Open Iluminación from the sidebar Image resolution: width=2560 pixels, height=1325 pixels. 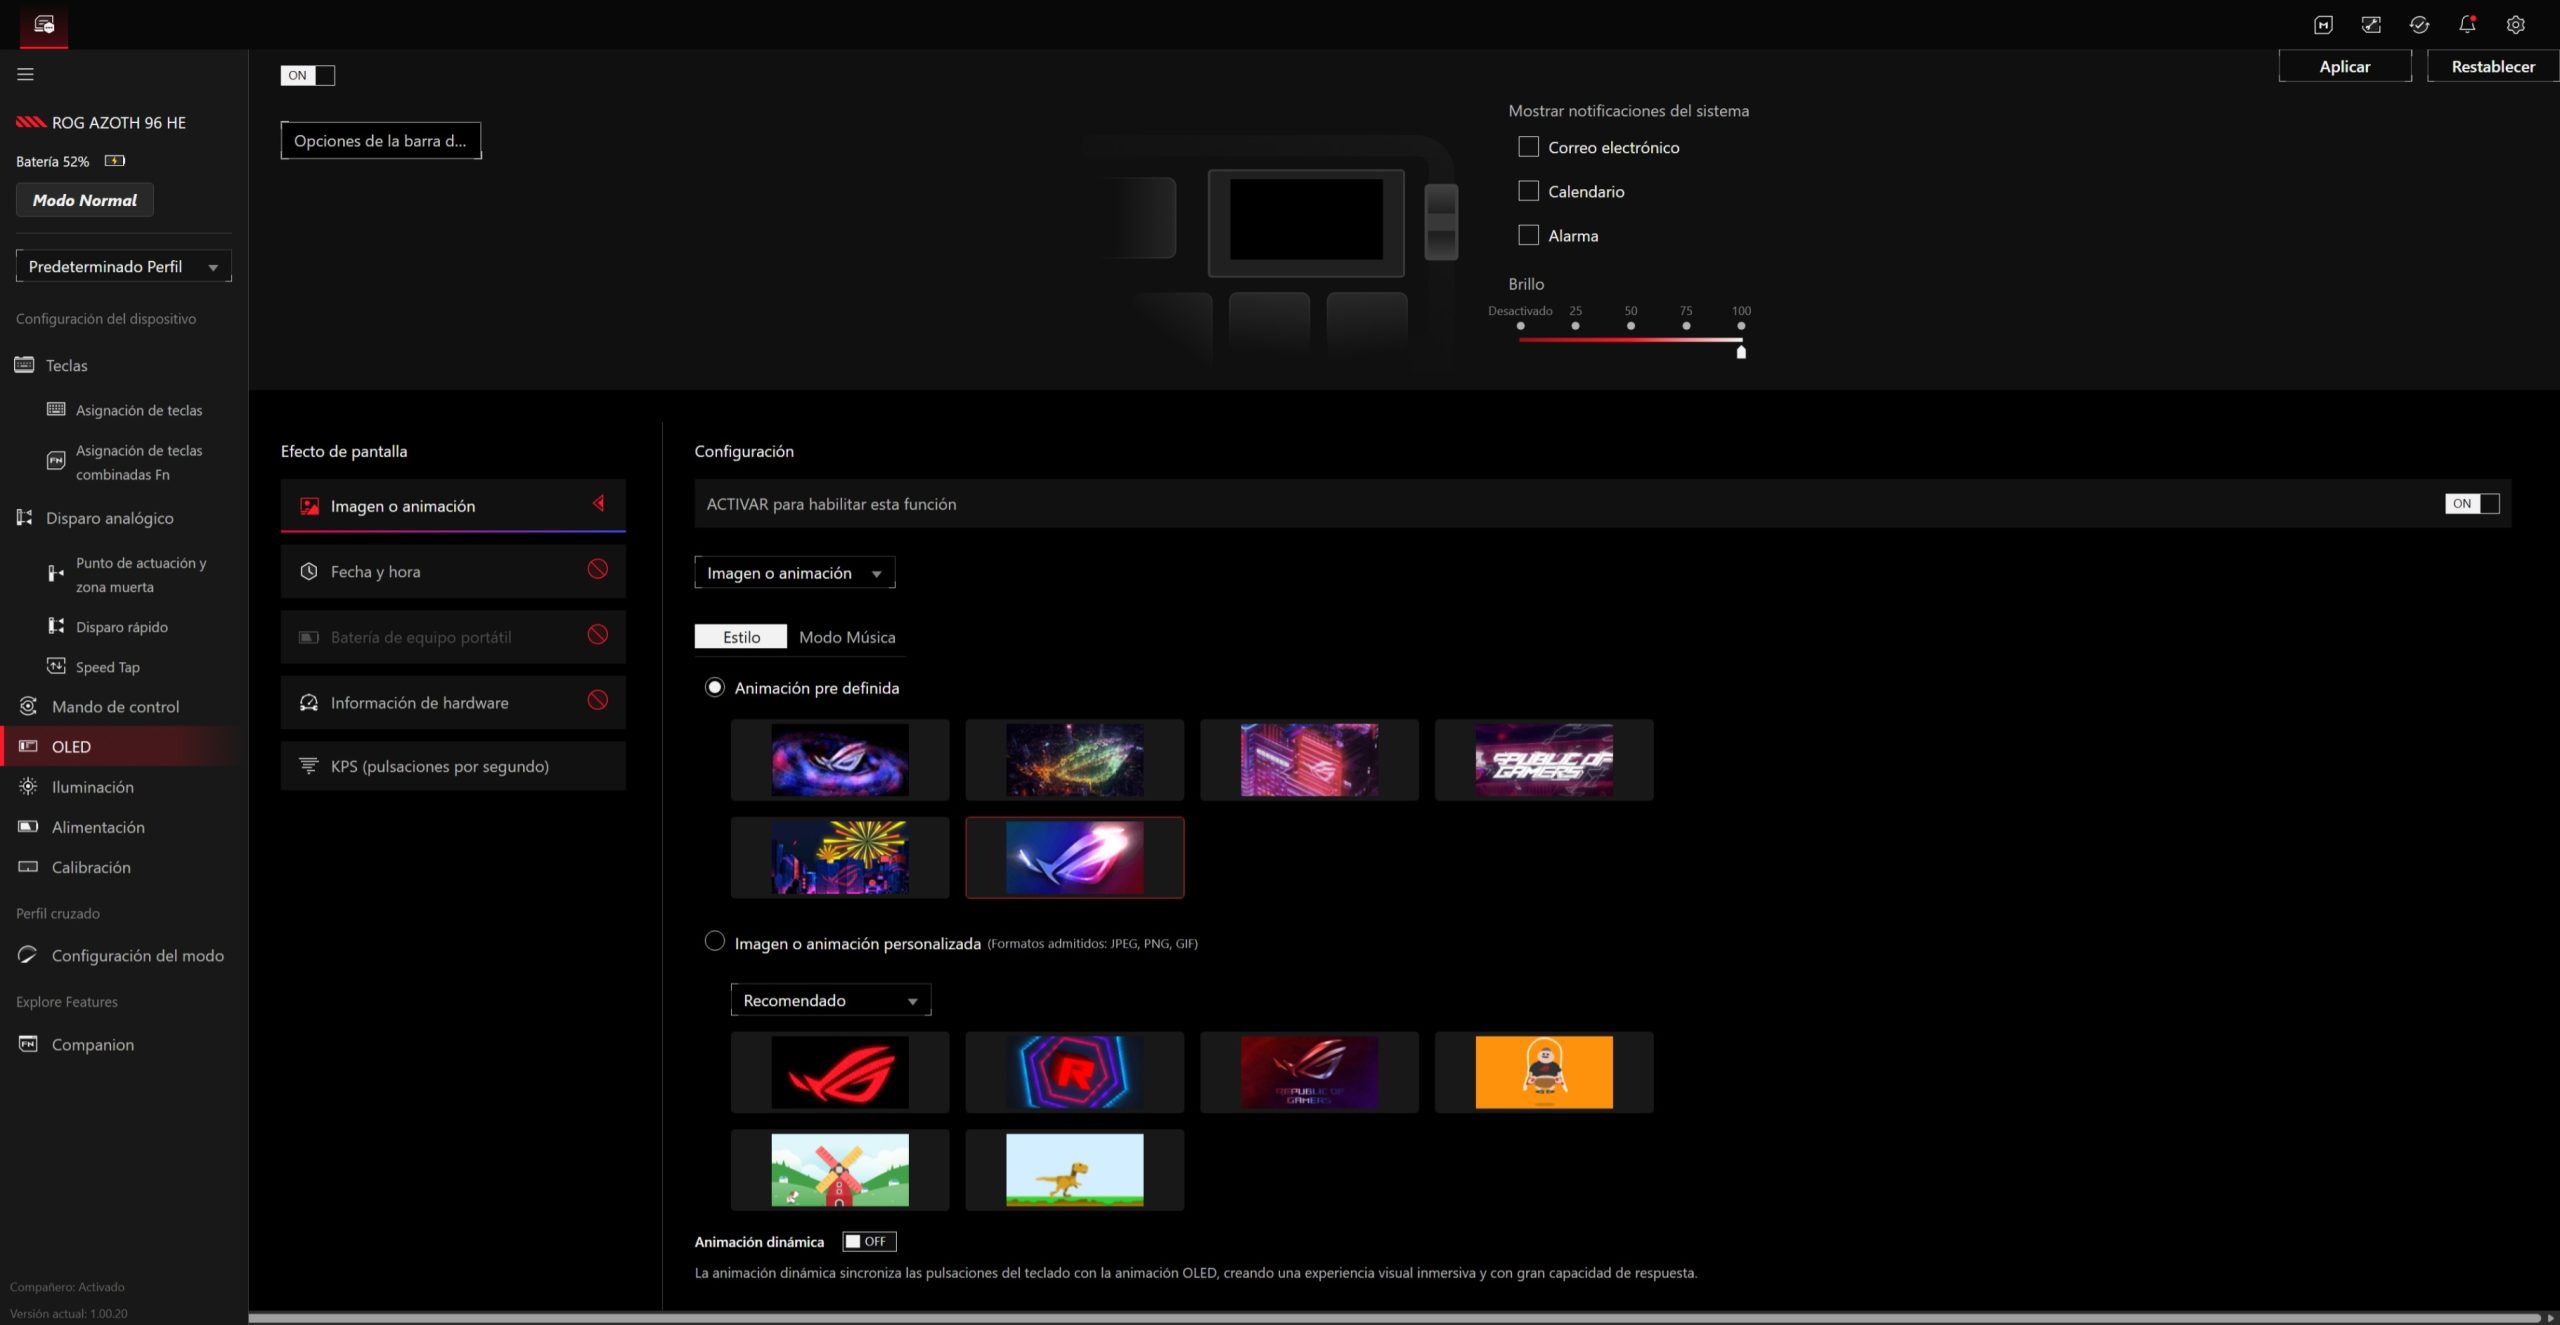tap(92, 787)
